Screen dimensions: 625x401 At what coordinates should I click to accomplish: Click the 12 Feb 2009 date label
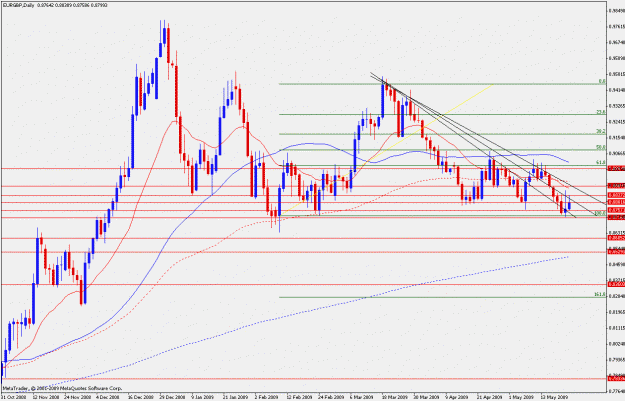(x=299, y=397)
